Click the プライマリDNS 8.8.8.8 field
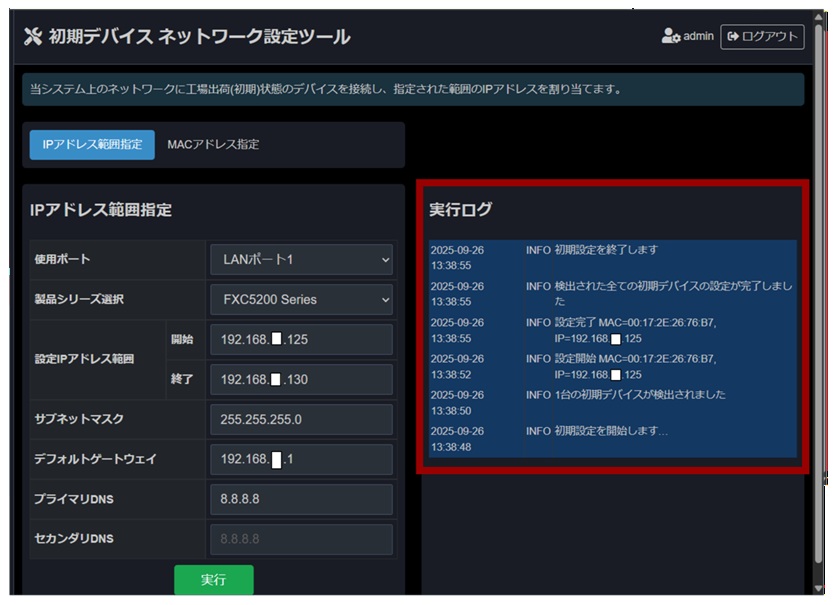Image resolution: width=837 pixels, height=605 pixels. [x=302, y=499]
